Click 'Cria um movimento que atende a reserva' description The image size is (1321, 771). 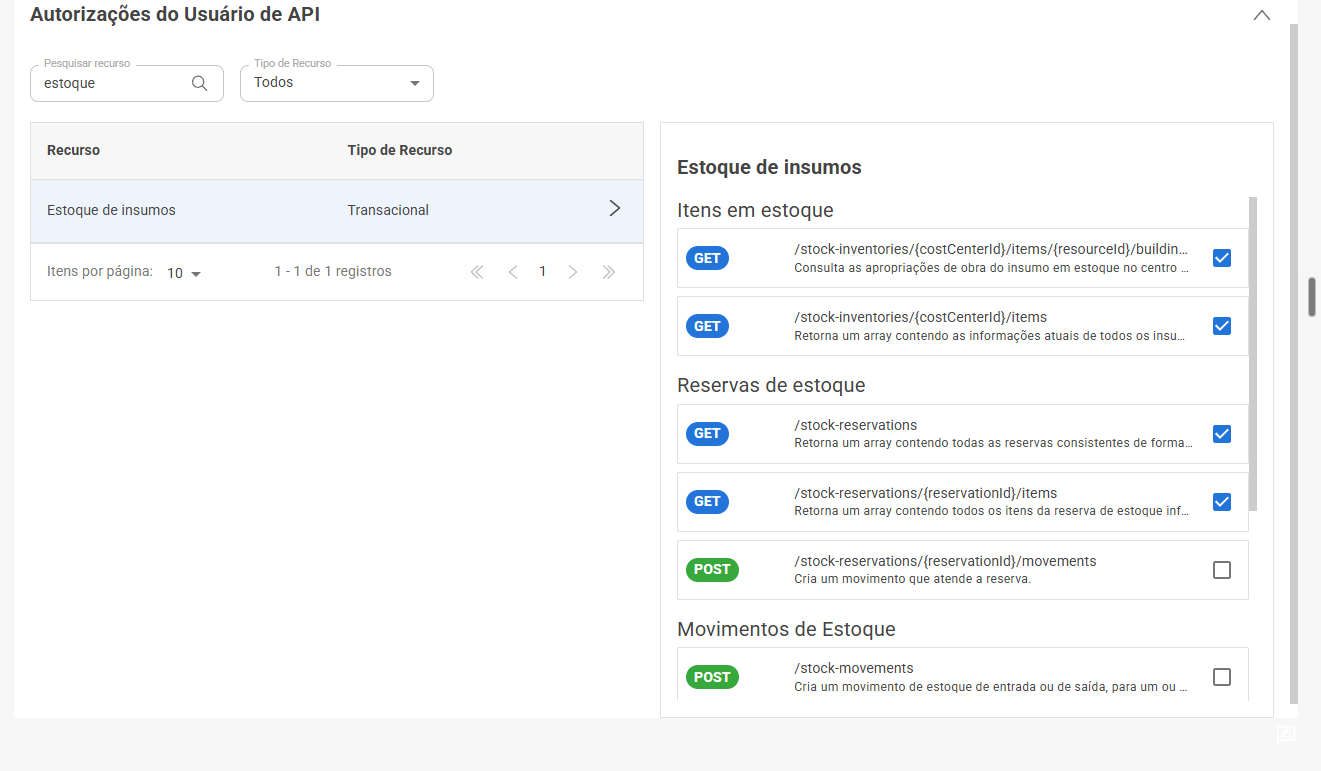coord(912,579)
